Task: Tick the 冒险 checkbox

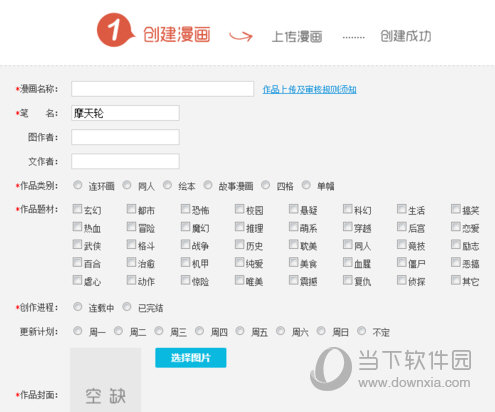Action: pos(131,227)
